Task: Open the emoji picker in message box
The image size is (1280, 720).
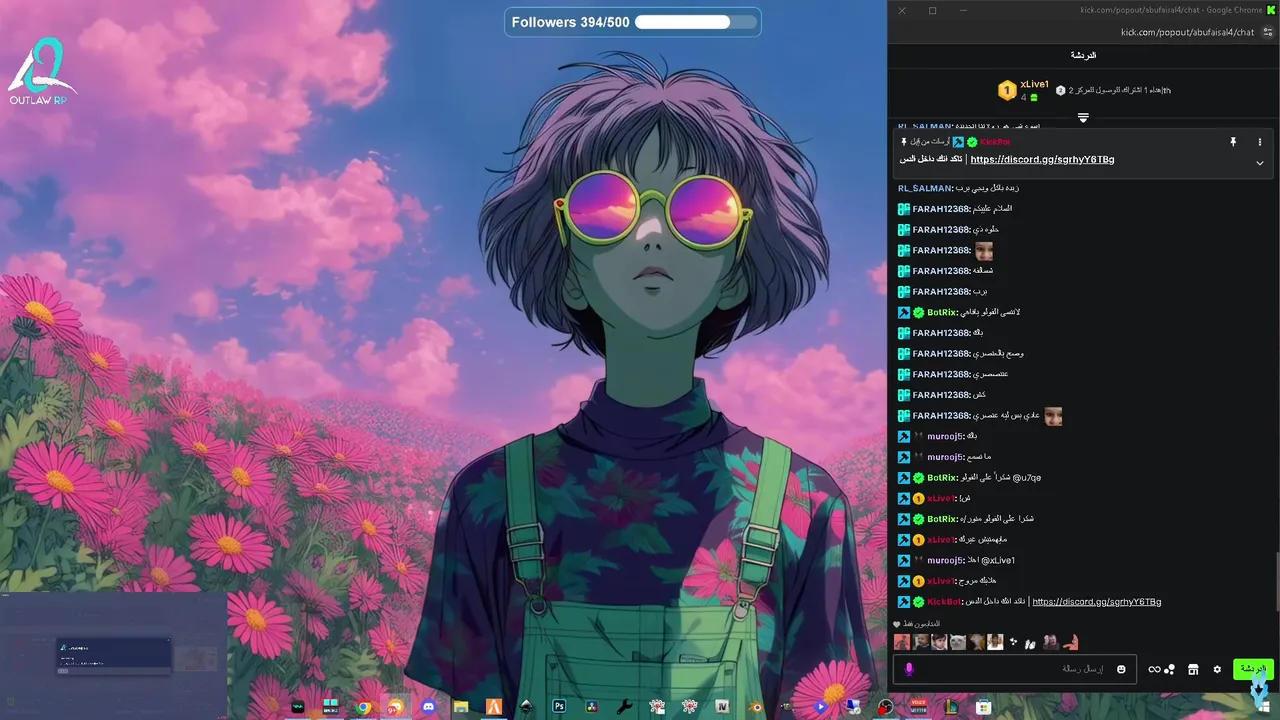Action: click(1121, 669)
